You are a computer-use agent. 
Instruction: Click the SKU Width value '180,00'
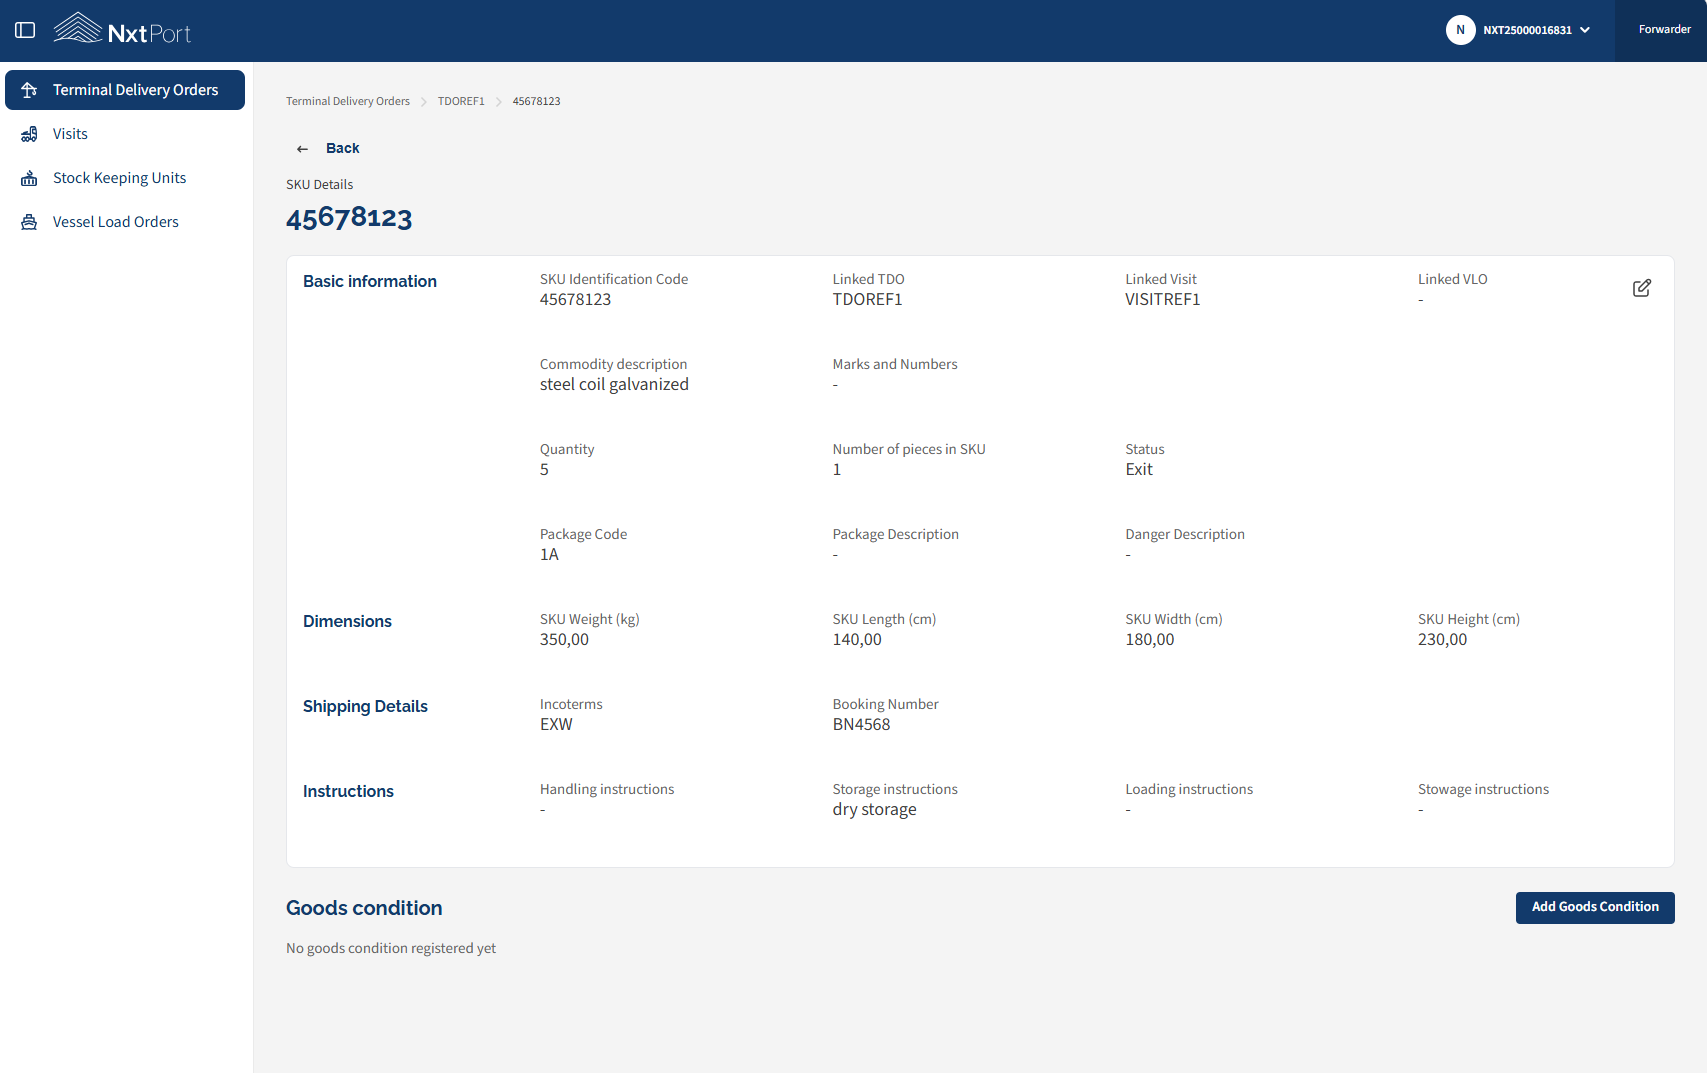click(1150, 640)
